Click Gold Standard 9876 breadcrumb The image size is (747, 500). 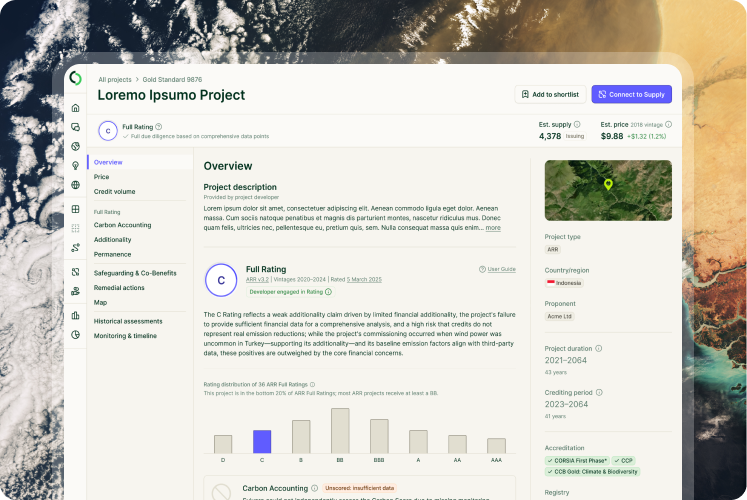tap(172, 80)
